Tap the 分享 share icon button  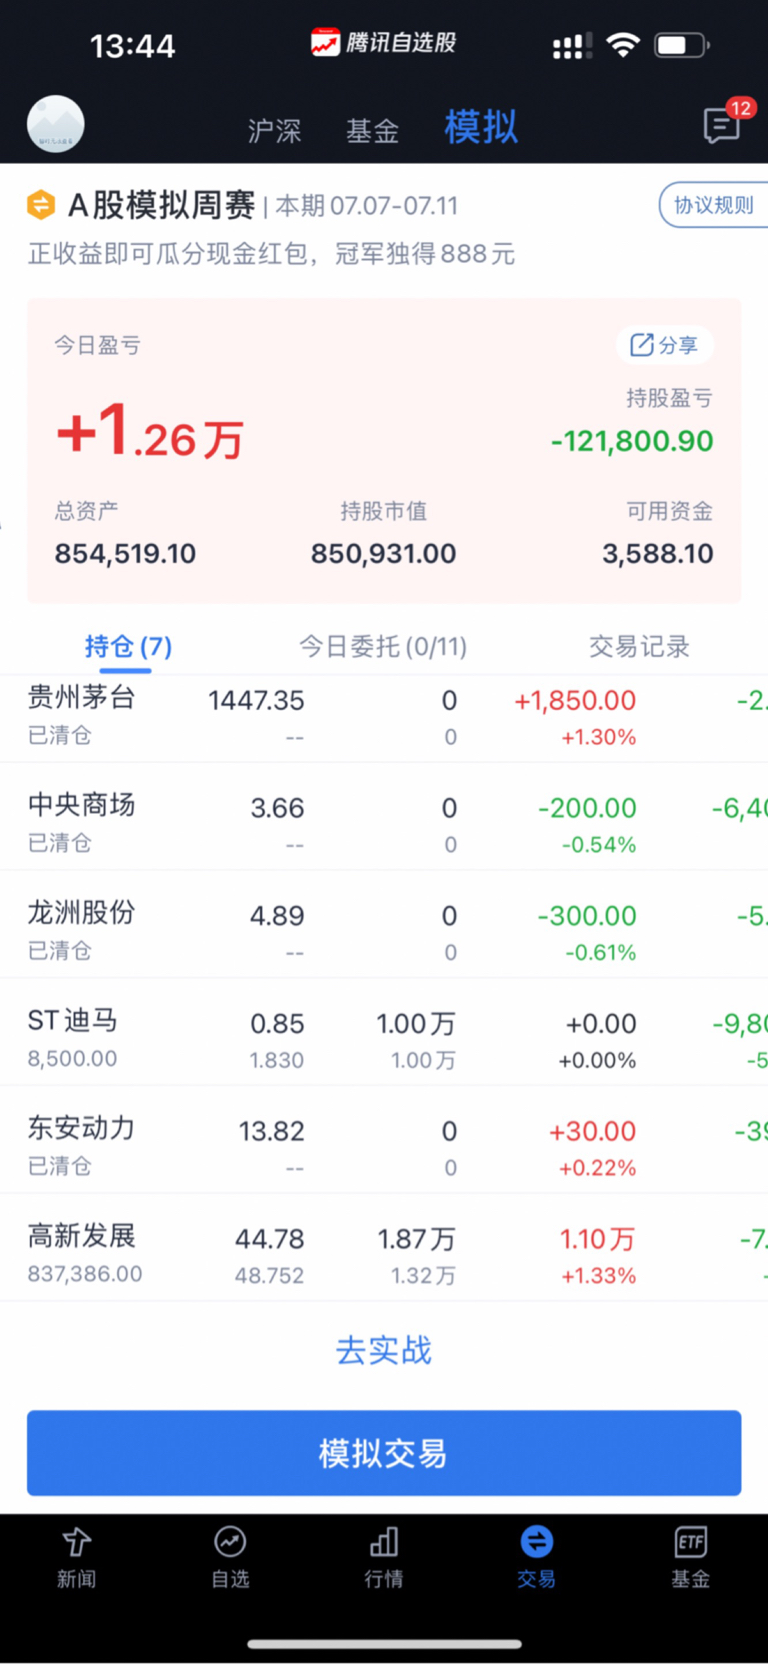coord(664,345)
